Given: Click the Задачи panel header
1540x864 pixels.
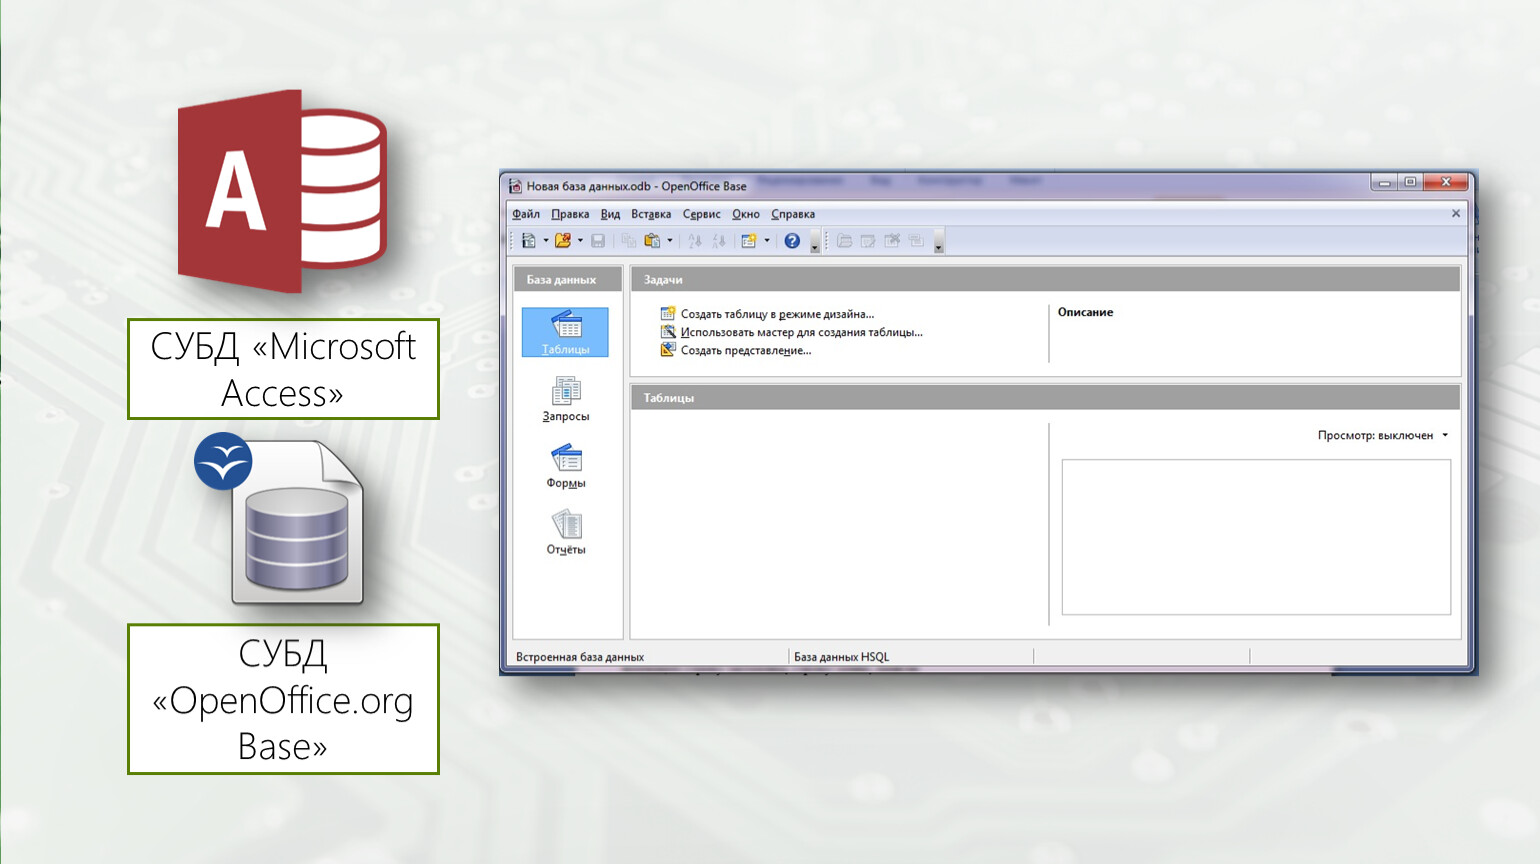Looking at the screenshot, I should click(x=1045, y=279).
